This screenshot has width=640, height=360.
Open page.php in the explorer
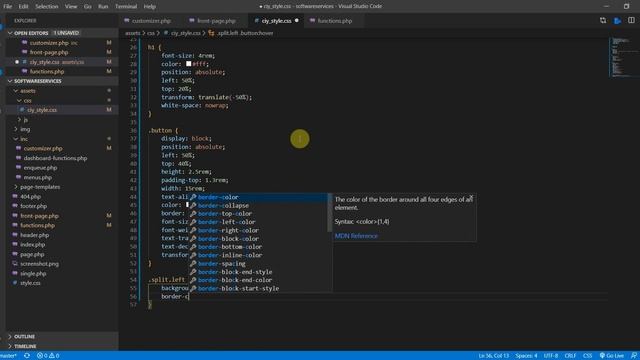pyautogui.click(x=32, y=254)
